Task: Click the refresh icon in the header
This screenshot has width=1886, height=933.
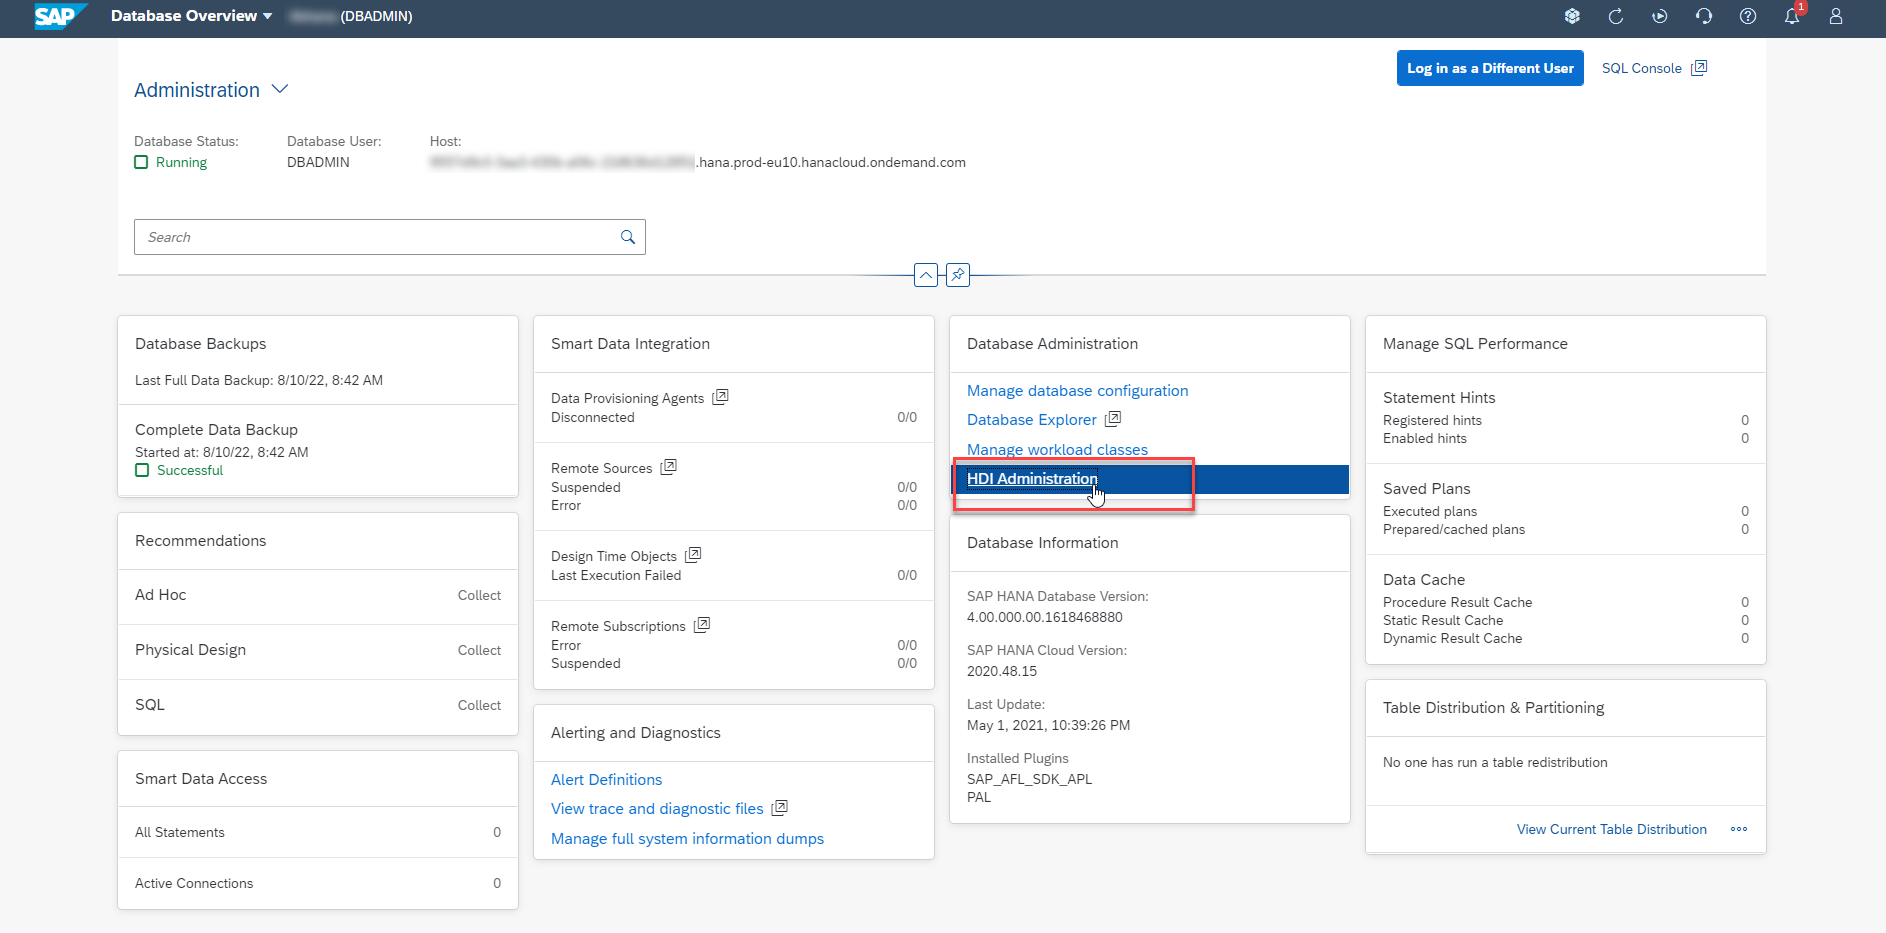Action: tap(1616, 16)
